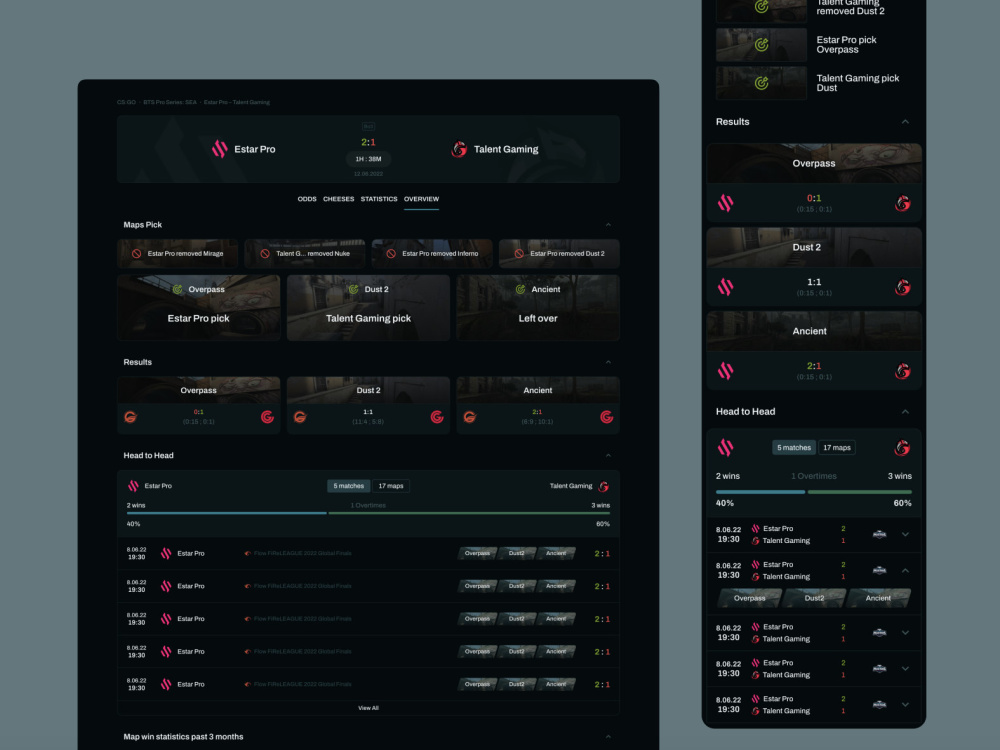Click target icon beside Ancient in desktop Maps Pick
This screenshot has height=750, width=1000.
pyautogui.click(x=520, y=289)
